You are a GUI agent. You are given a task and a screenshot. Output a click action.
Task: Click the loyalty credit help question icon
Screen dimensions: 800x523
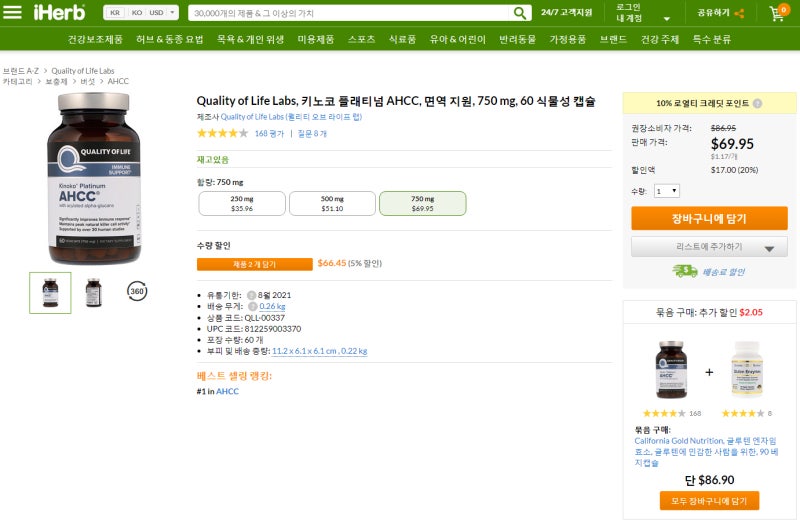[x=757, y=104]
